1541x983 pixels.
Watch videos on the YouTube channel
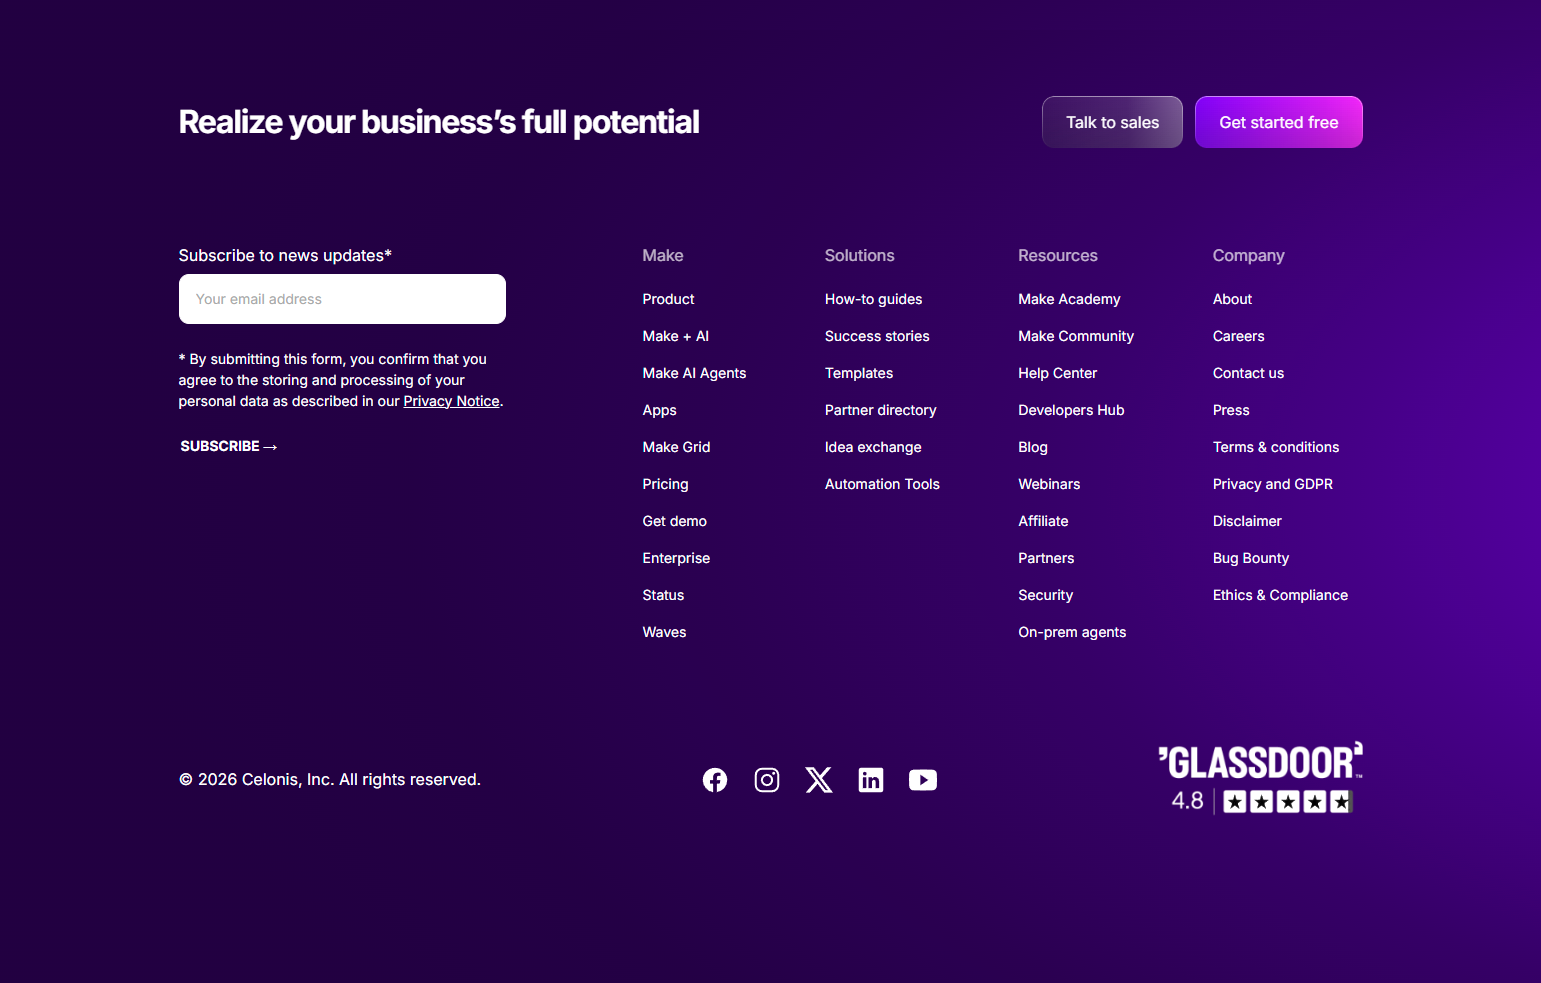(923, 780)
